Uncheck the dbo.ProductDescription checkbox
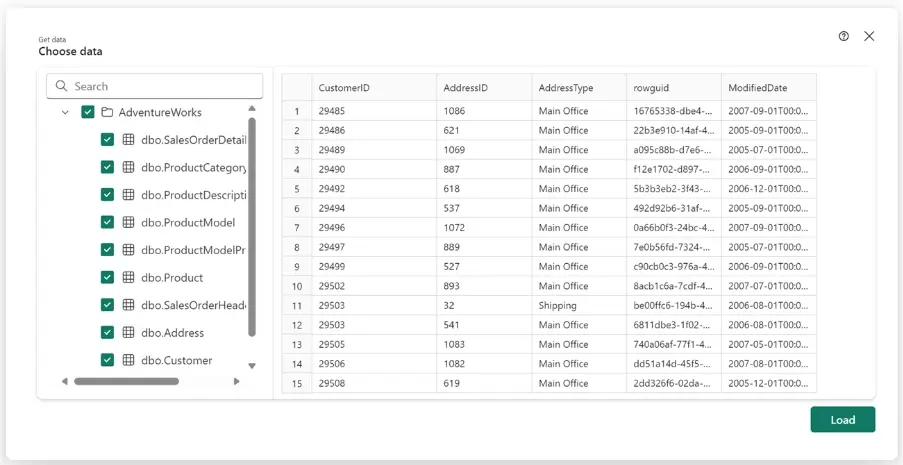Viewport: 903px width, 465px height. point(107,195)
